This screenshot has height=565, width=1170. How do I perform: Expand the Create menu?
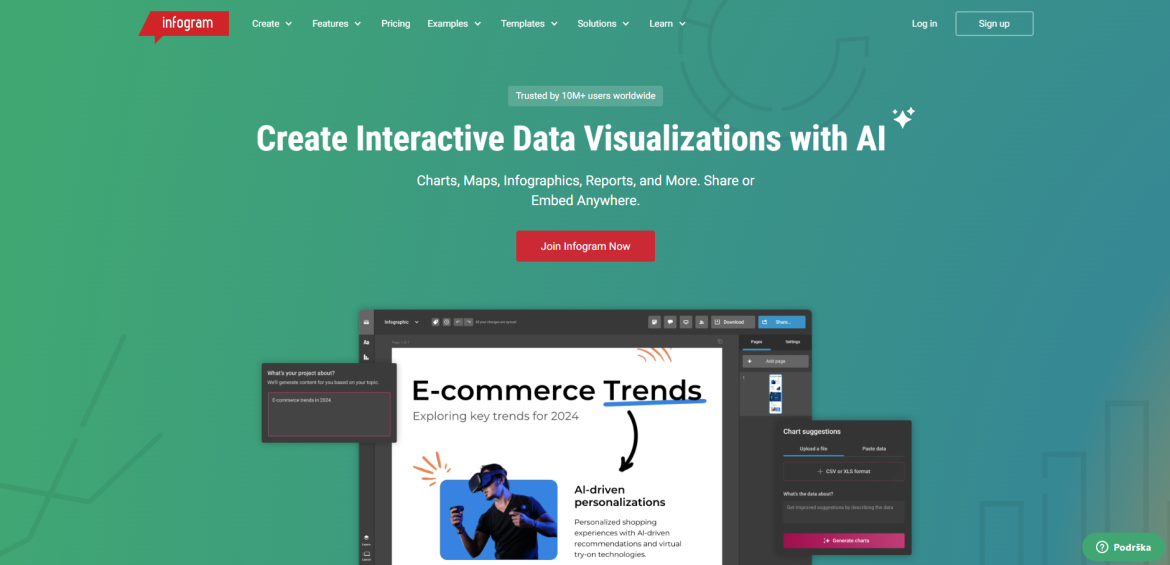tap(272, 23)
